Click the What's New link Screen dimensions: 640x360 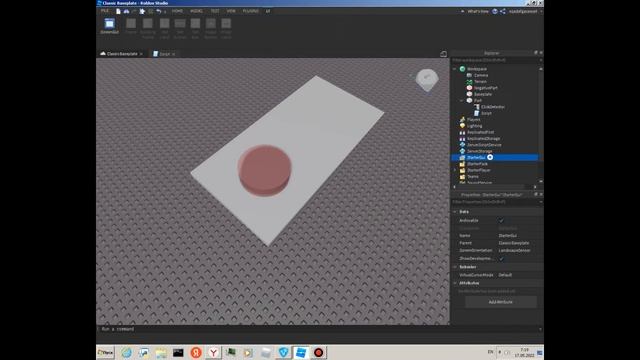(x=478, y=11)
